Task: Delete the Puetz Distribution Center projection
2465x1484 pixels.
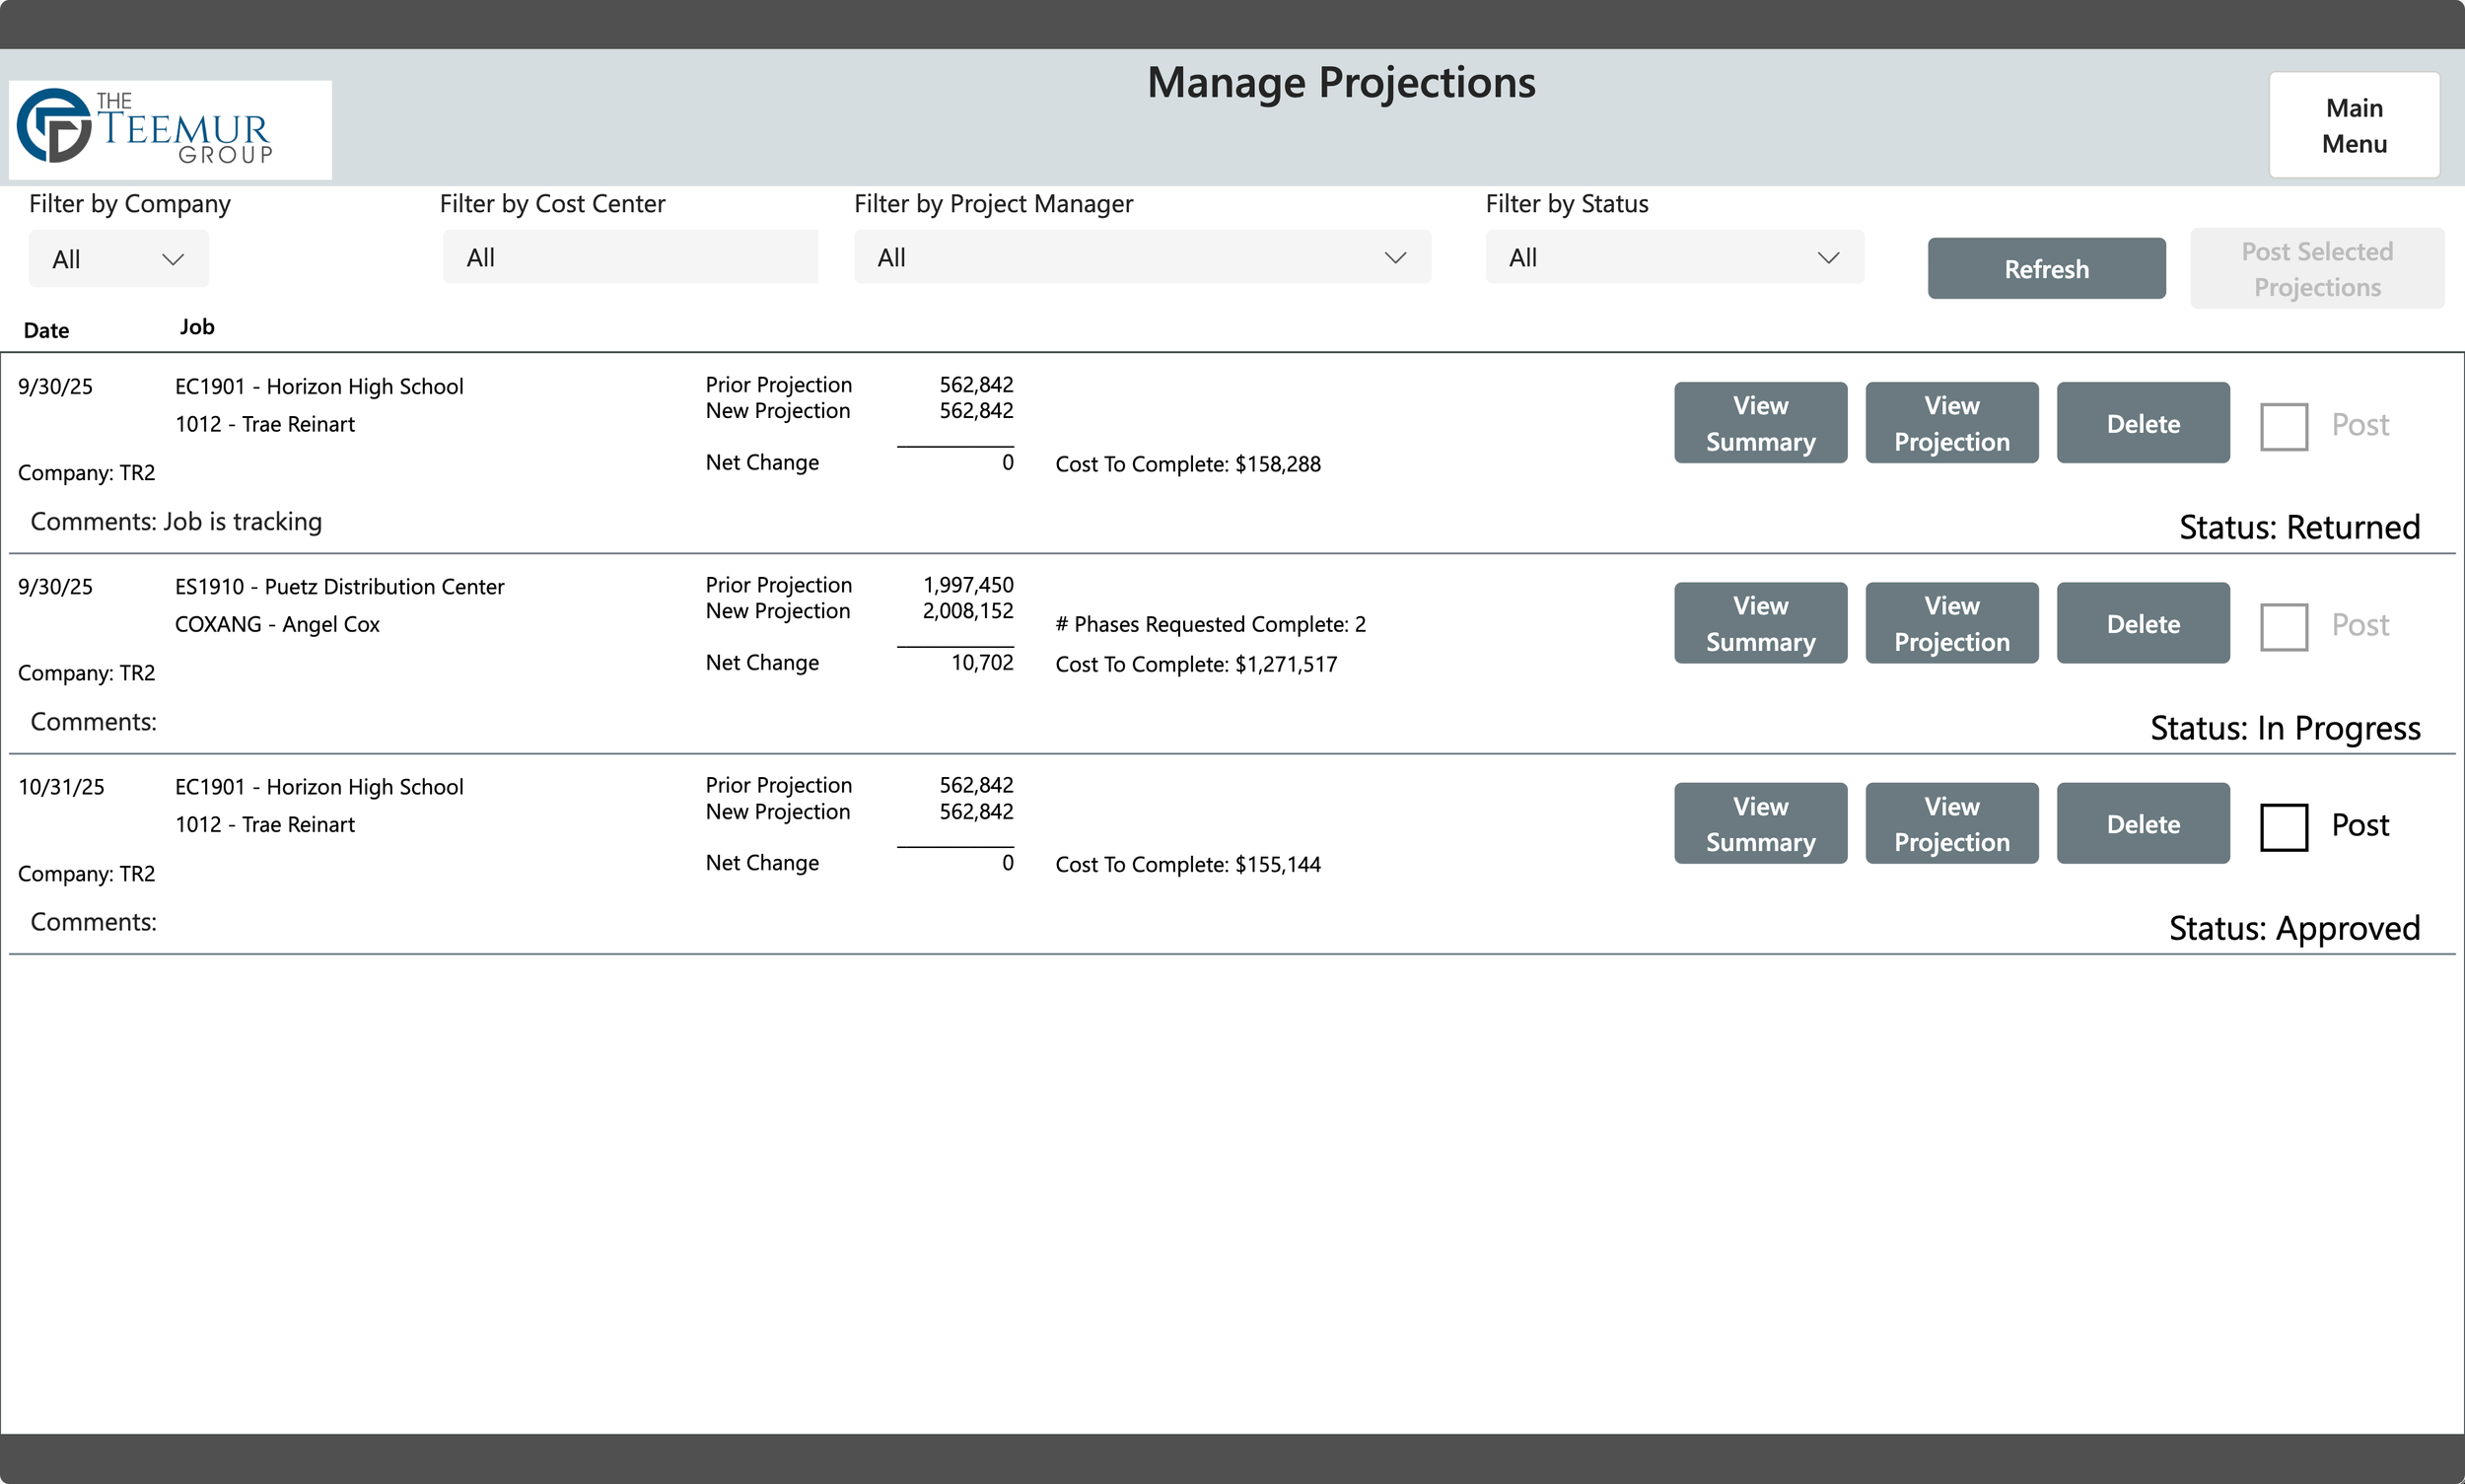Action: point(2142,623)
